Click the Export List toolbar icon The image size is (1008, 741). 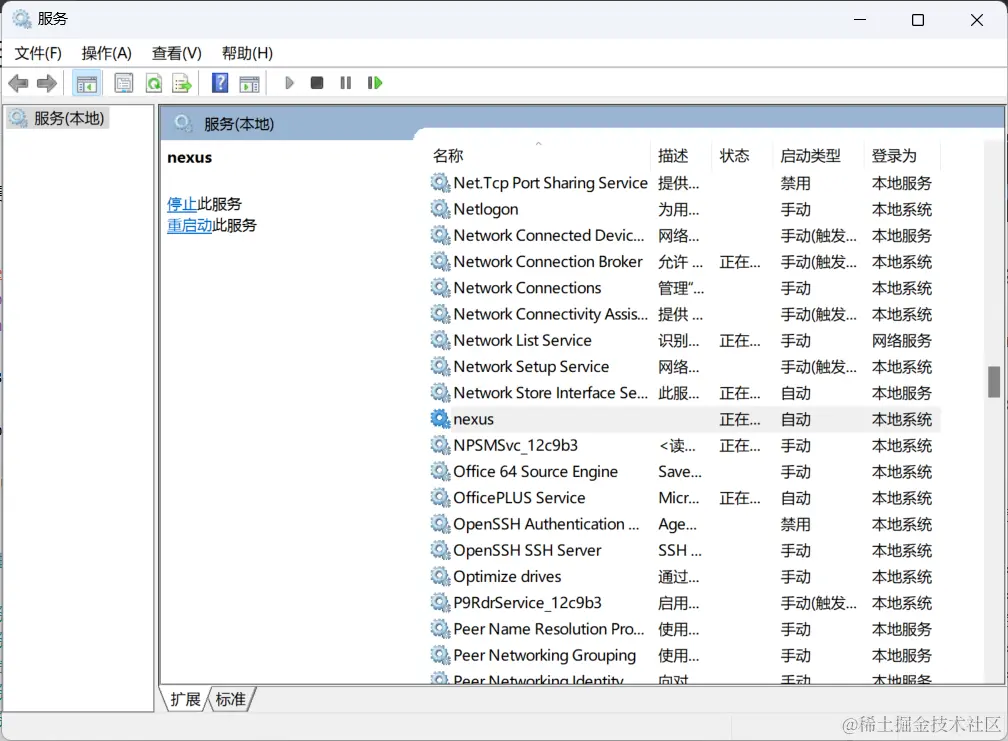tap(182, 83)
